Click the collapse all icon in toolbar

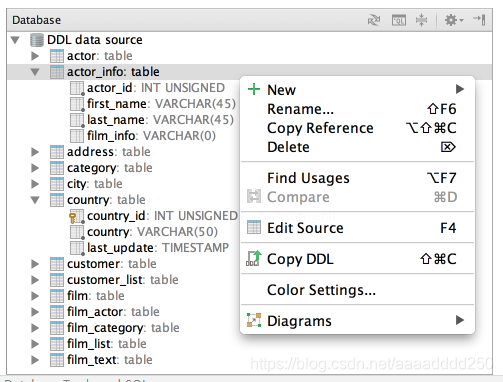(421, 20)
